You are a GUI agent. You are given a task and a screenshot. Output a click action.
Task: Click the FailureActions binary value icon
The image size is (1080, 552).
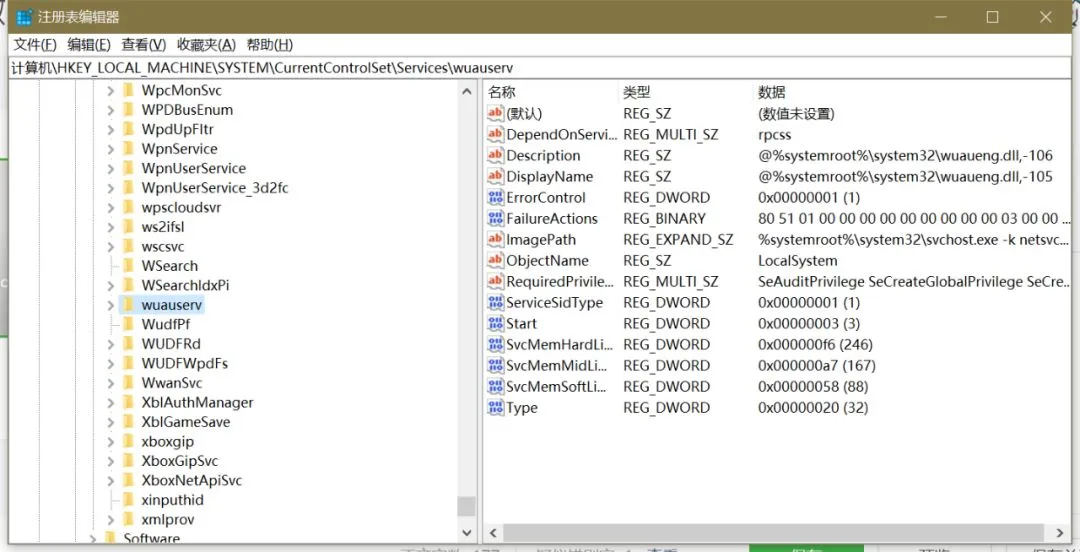[495, 218]
